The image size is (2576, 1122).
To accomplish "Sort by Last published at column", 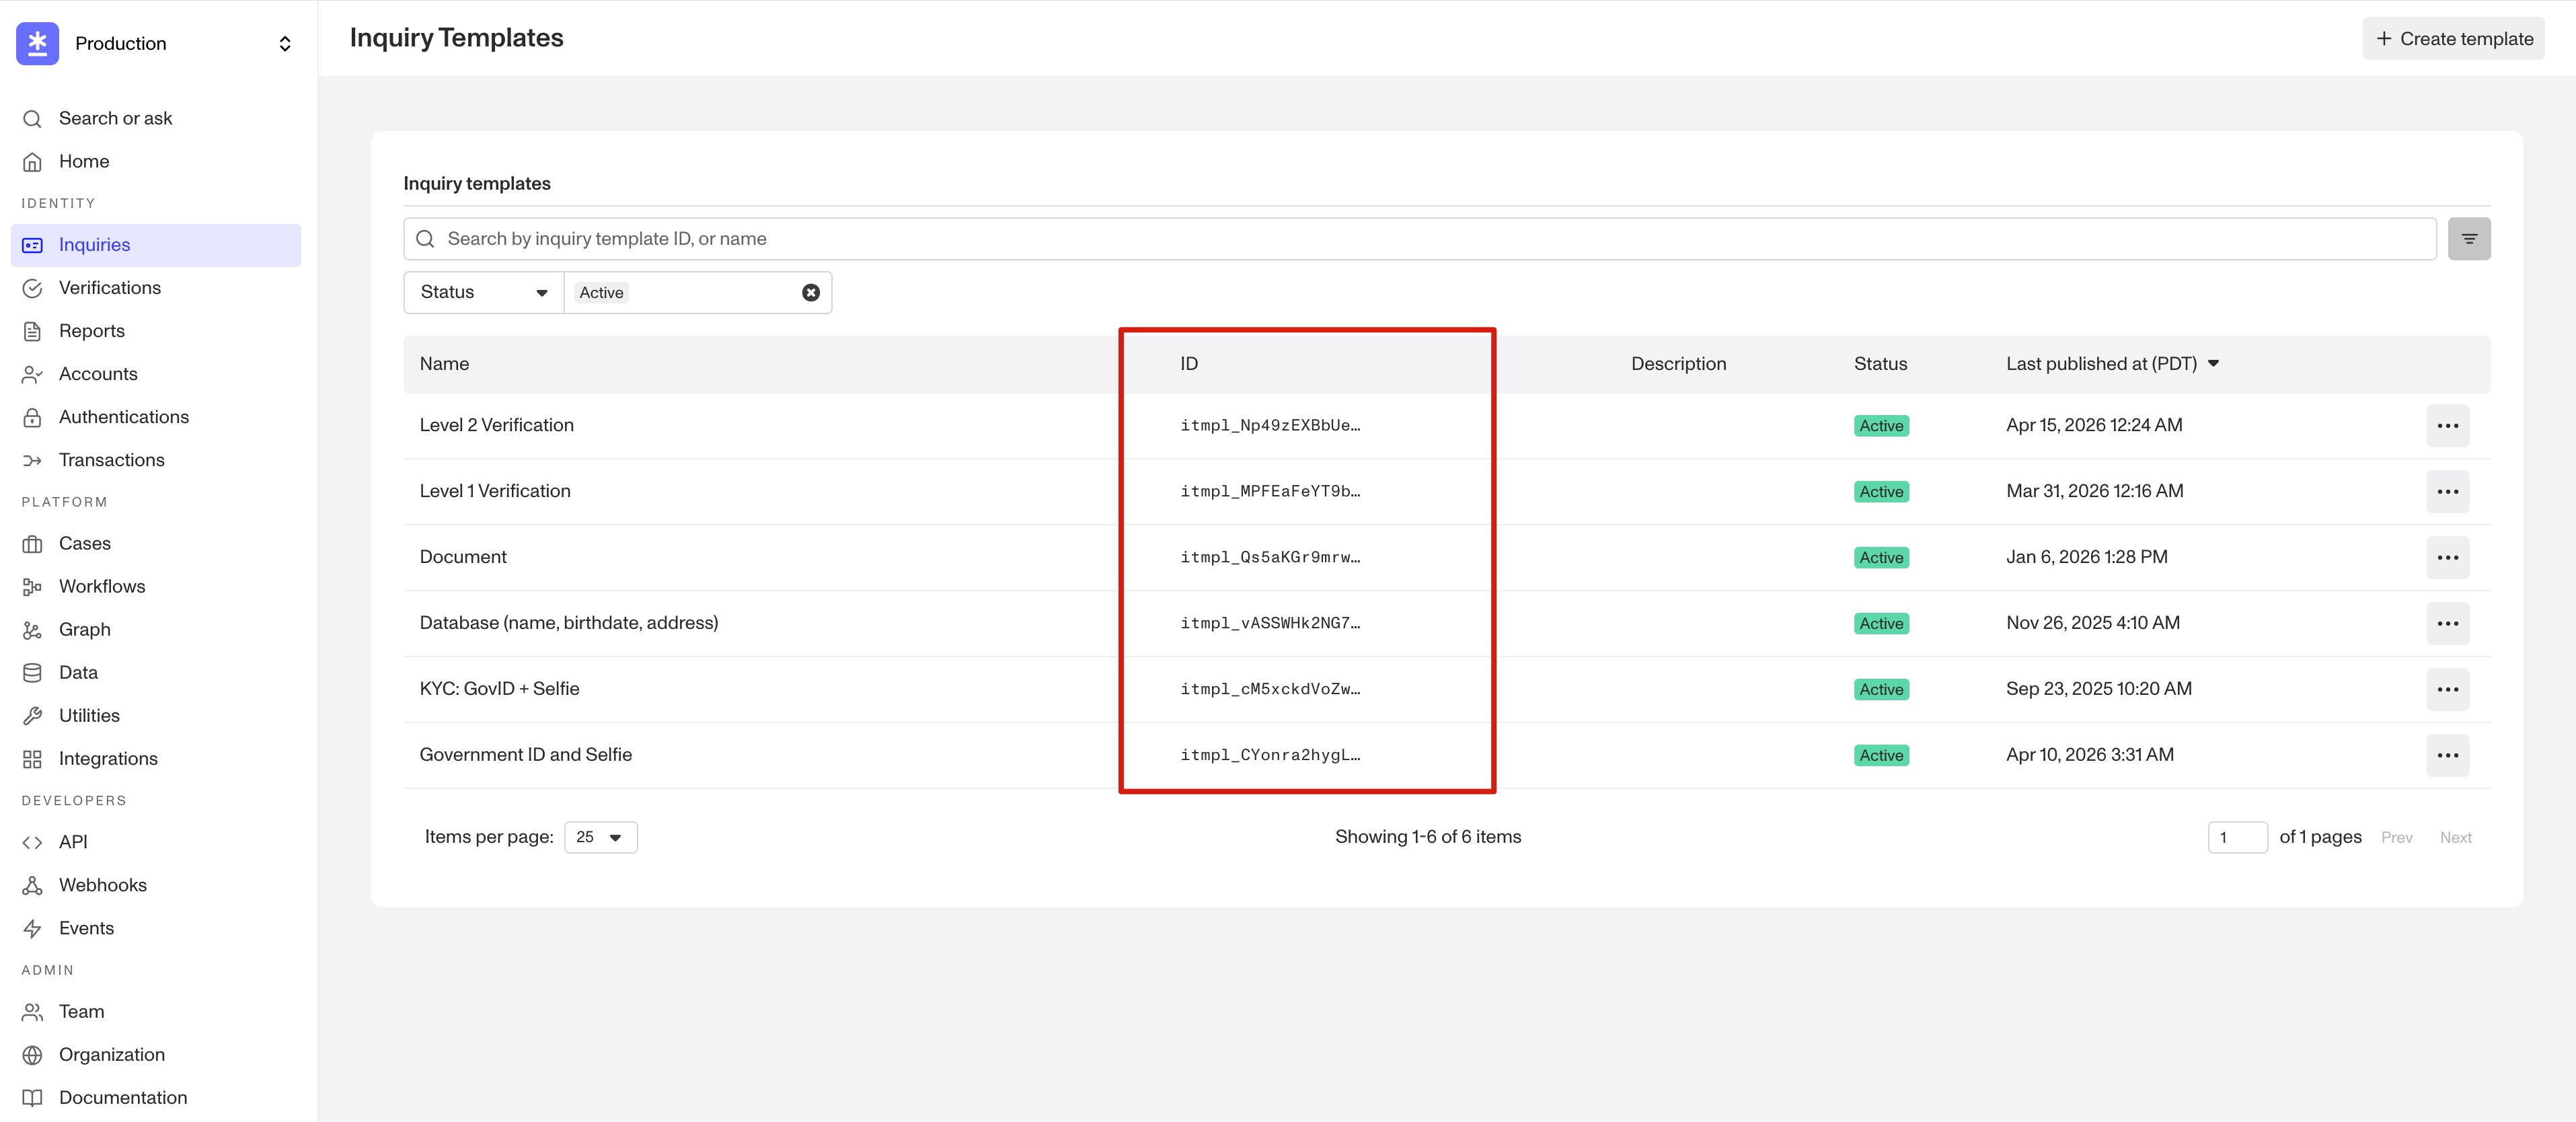I will tap(2112, 364).
